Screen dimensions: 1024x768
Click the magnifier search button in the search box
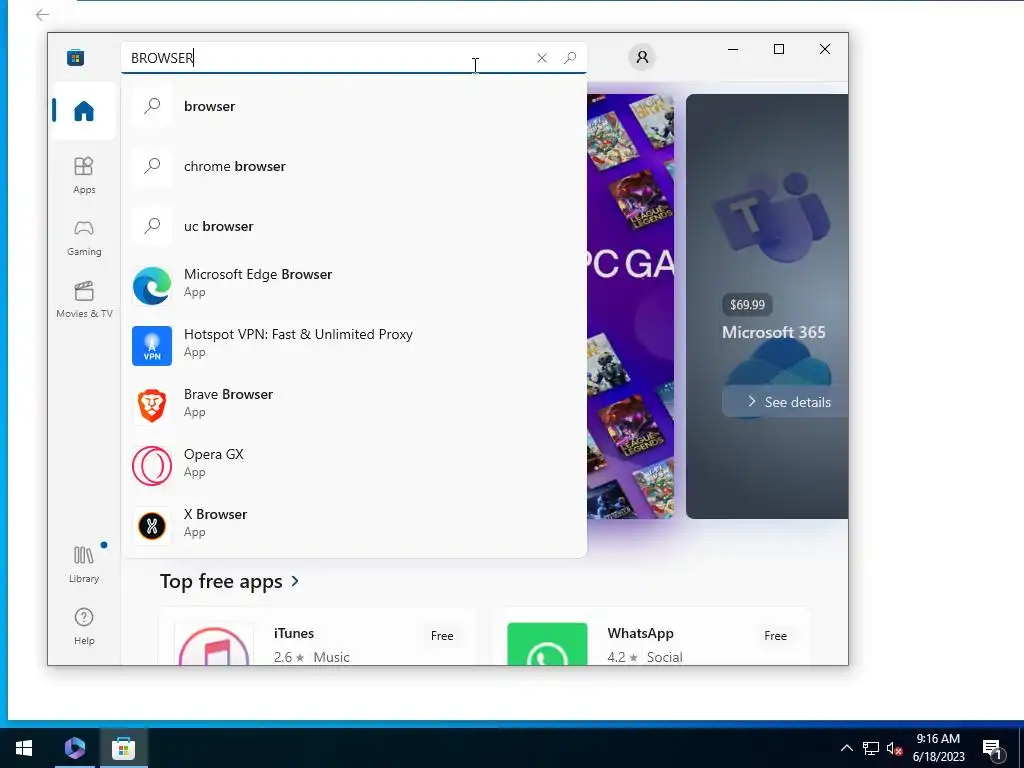569,58
